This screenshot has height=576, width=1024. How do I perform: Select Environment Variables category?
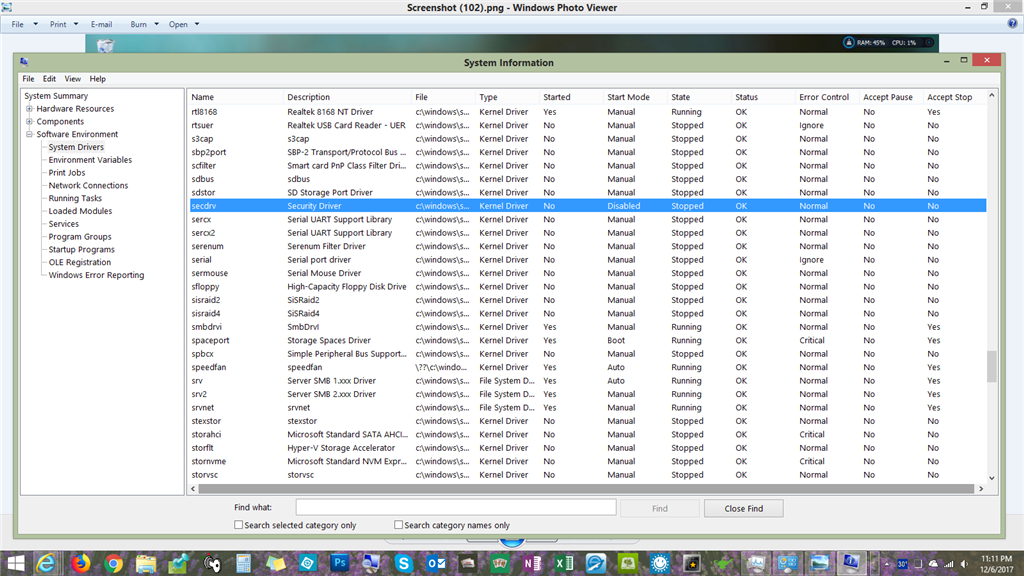click(90, 160)
